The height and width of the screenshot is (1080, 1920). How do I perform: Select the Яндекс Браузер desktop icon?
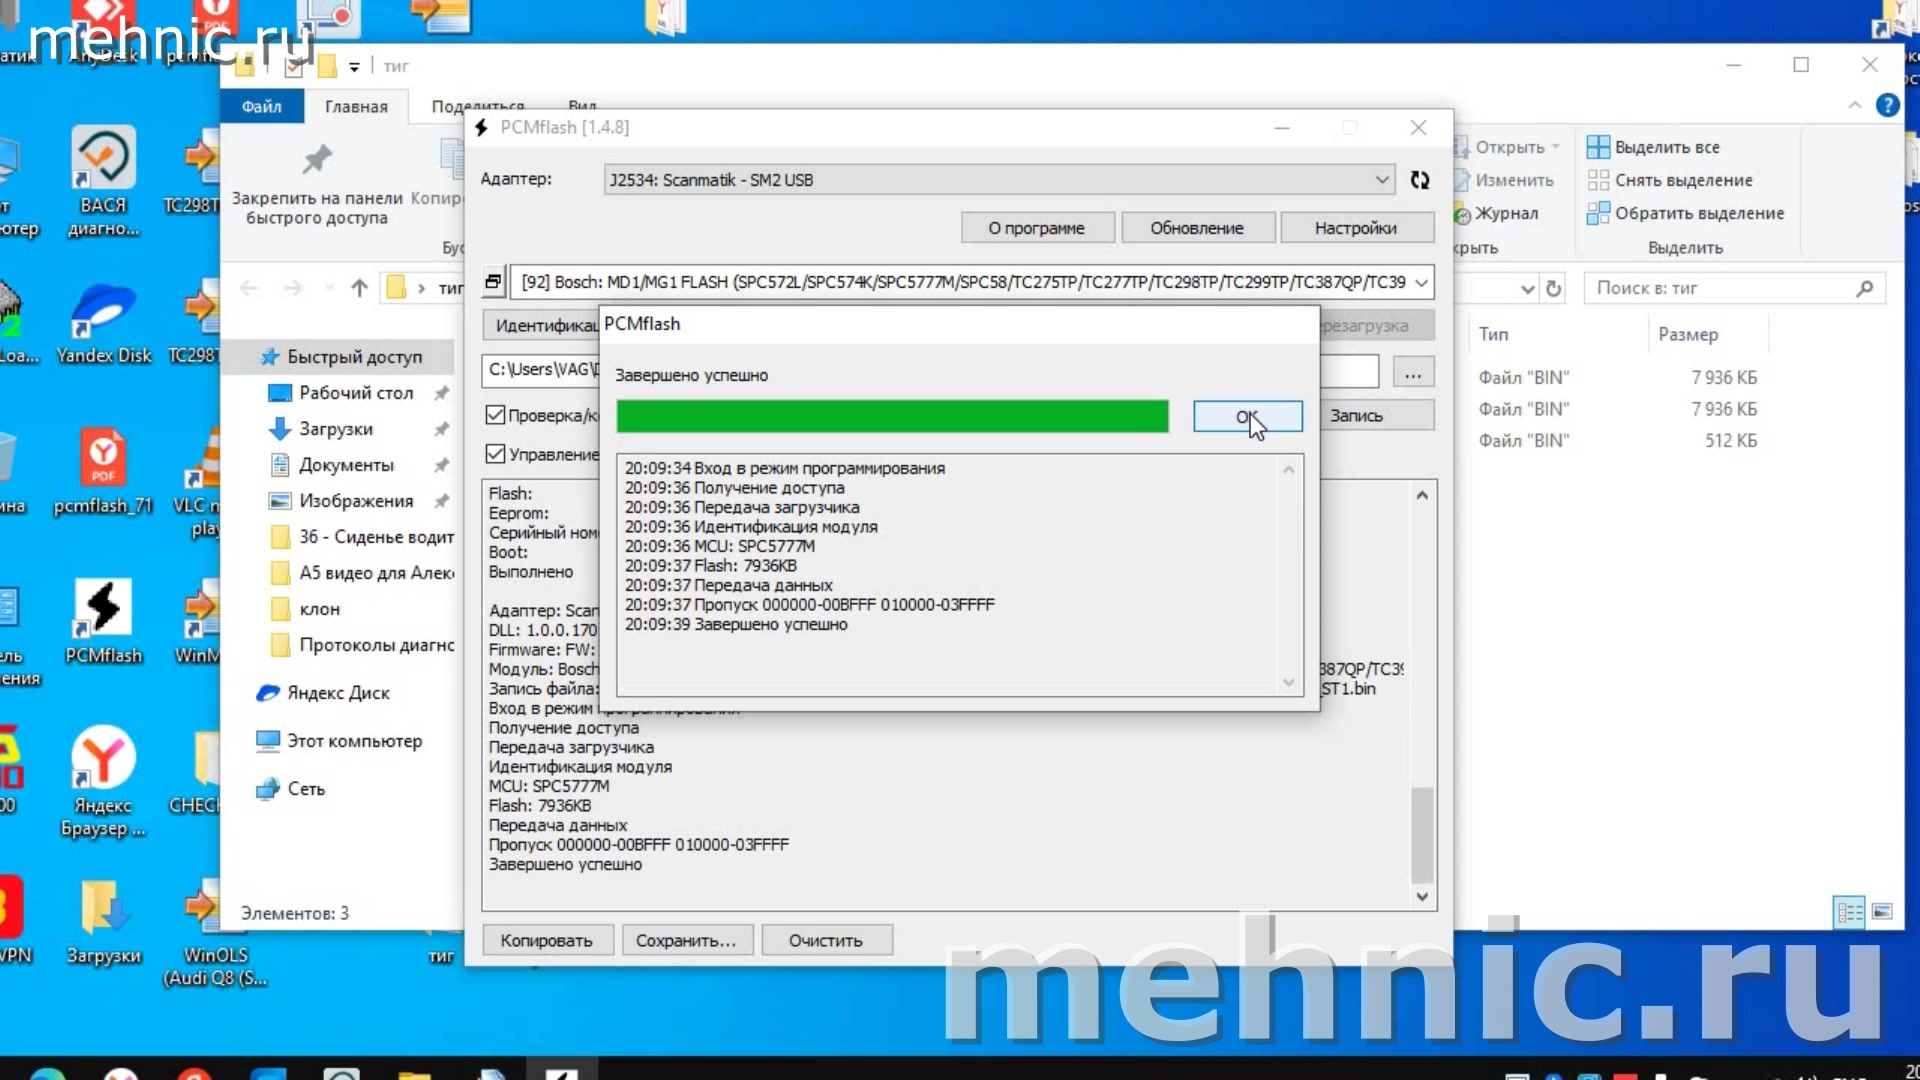(103, 782)
